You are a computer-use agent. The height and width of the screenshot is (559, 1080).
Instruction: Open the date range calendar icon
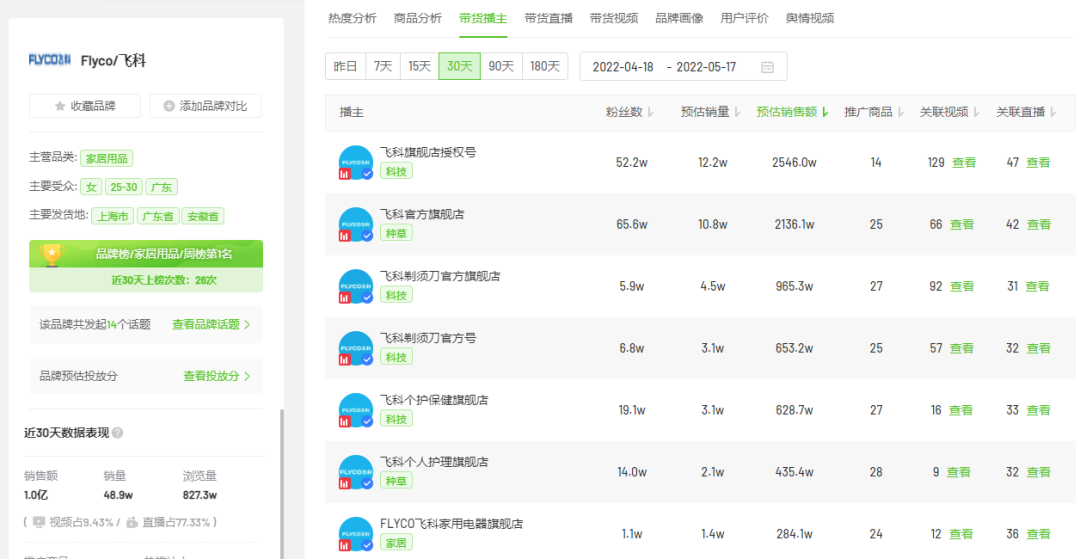pyautogui.click(x=767, y=67)
